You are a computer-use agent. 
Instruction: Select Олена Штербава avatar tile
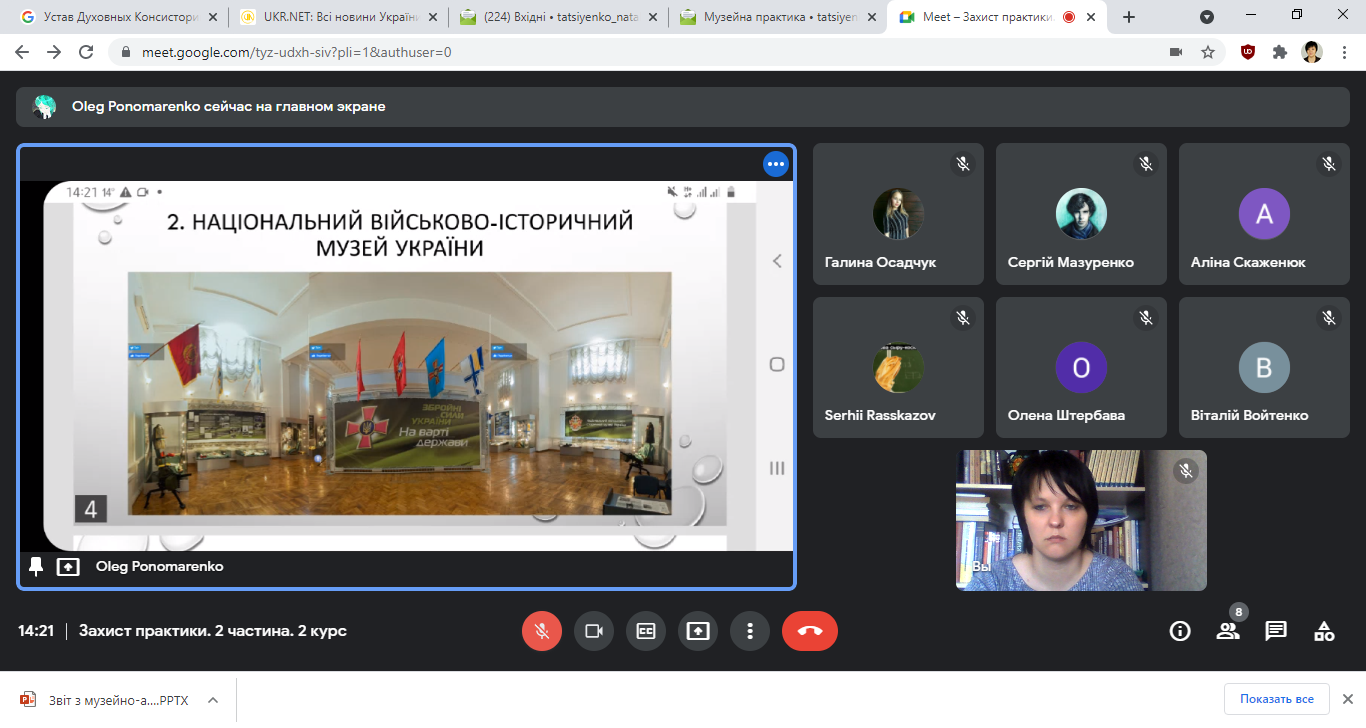tap(1081, 367)
